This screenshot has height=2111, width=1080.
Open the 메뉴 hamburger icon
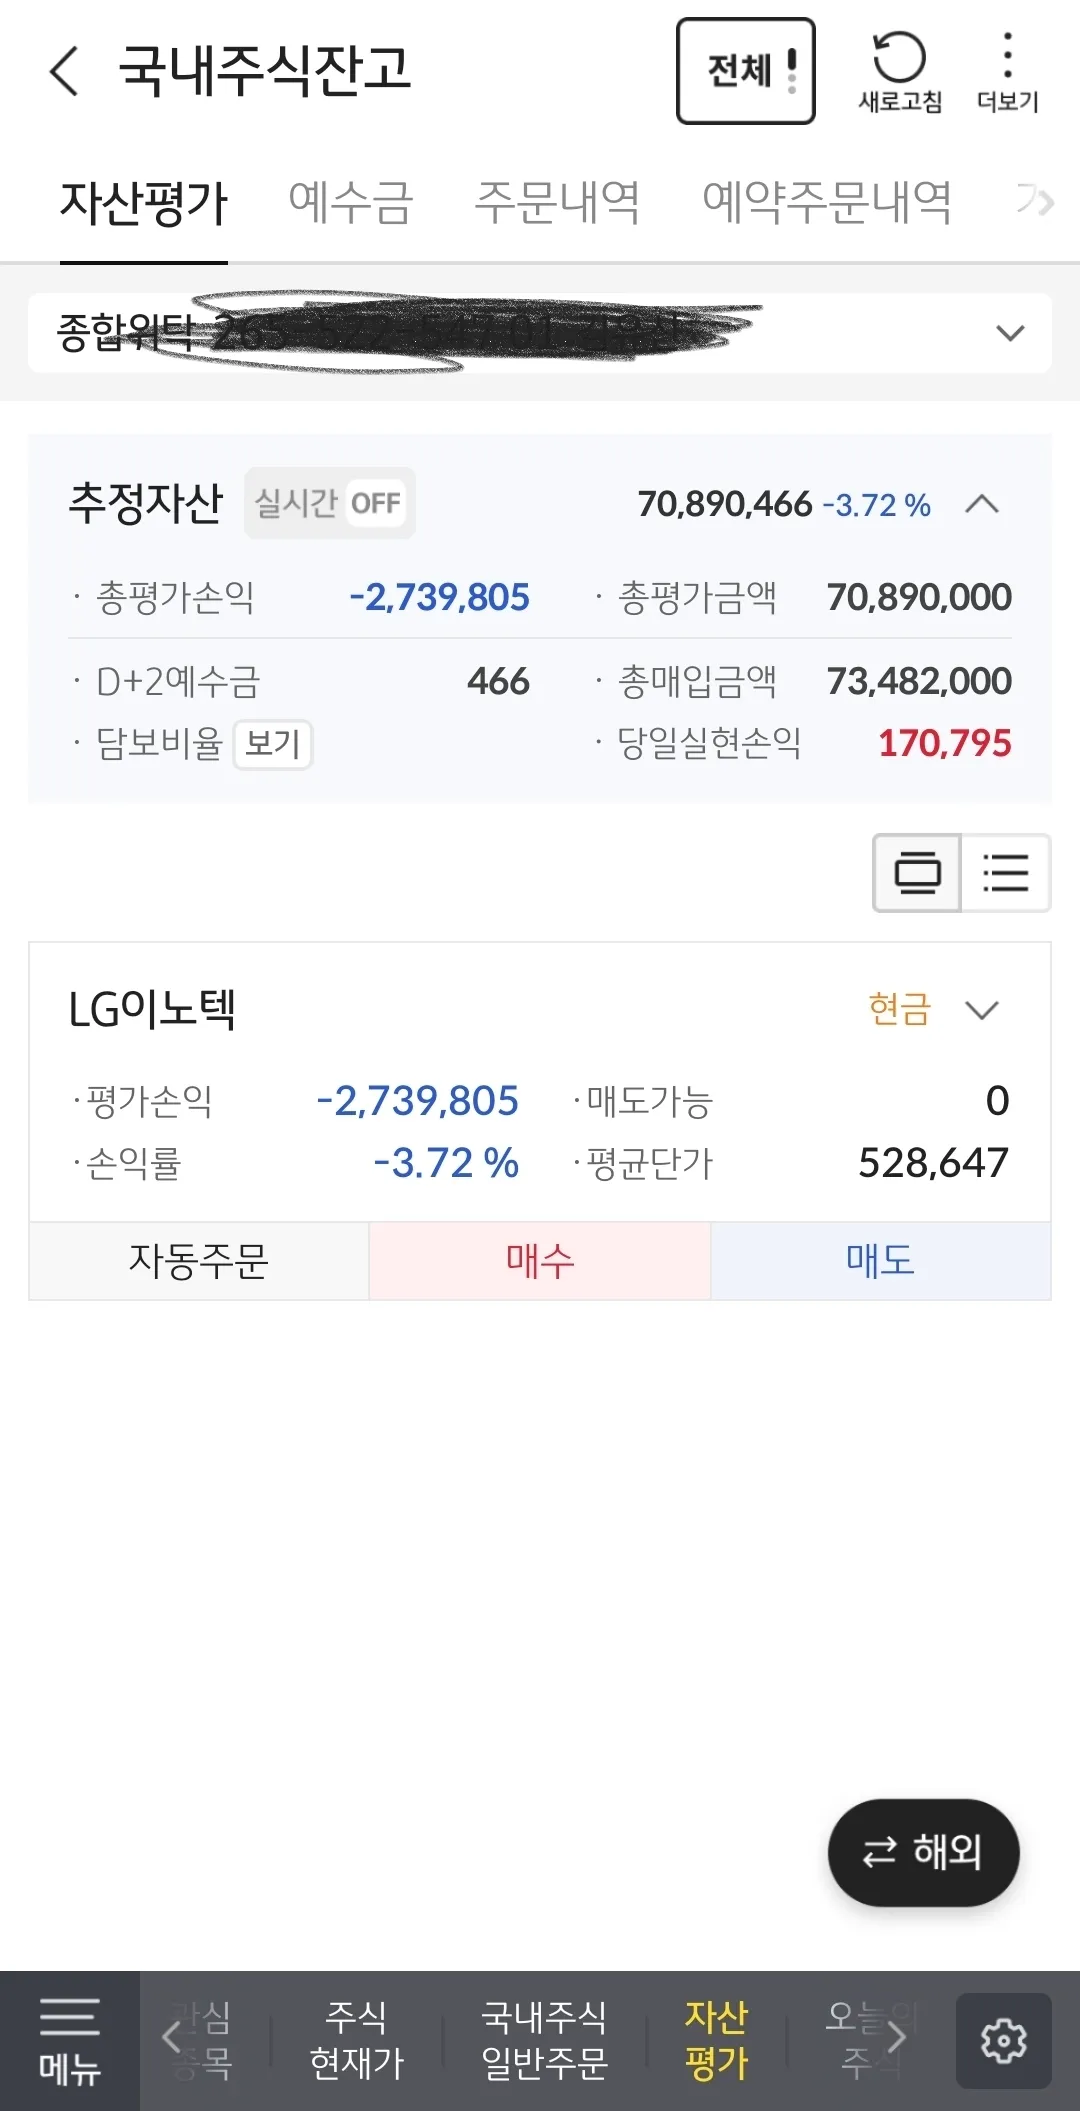tap(70, 2041)
